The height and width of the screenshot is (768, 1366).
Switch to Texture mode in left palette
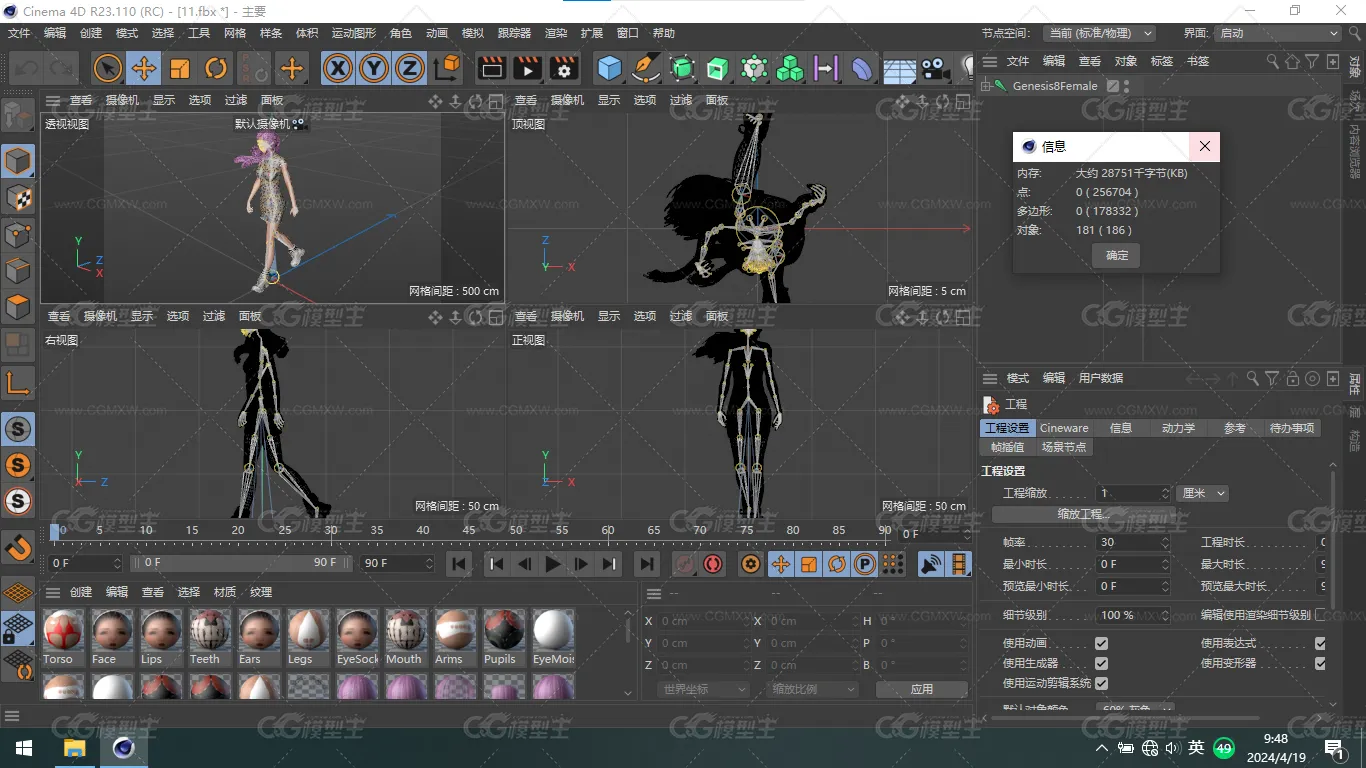pyautogui.click(x=18, y=197)
